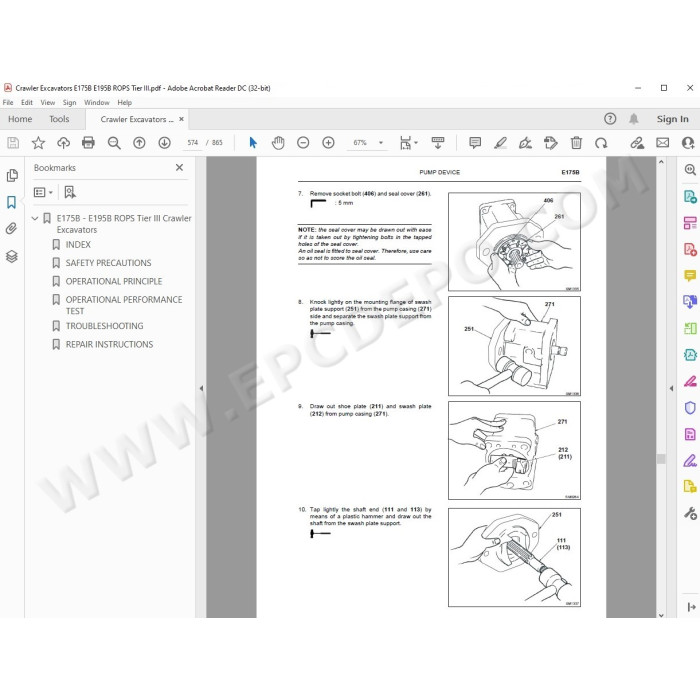The image size is (700, 700).
Task: Jump to REPAIR INSTRUCTIONS bookmark
Action: (109, 344)
